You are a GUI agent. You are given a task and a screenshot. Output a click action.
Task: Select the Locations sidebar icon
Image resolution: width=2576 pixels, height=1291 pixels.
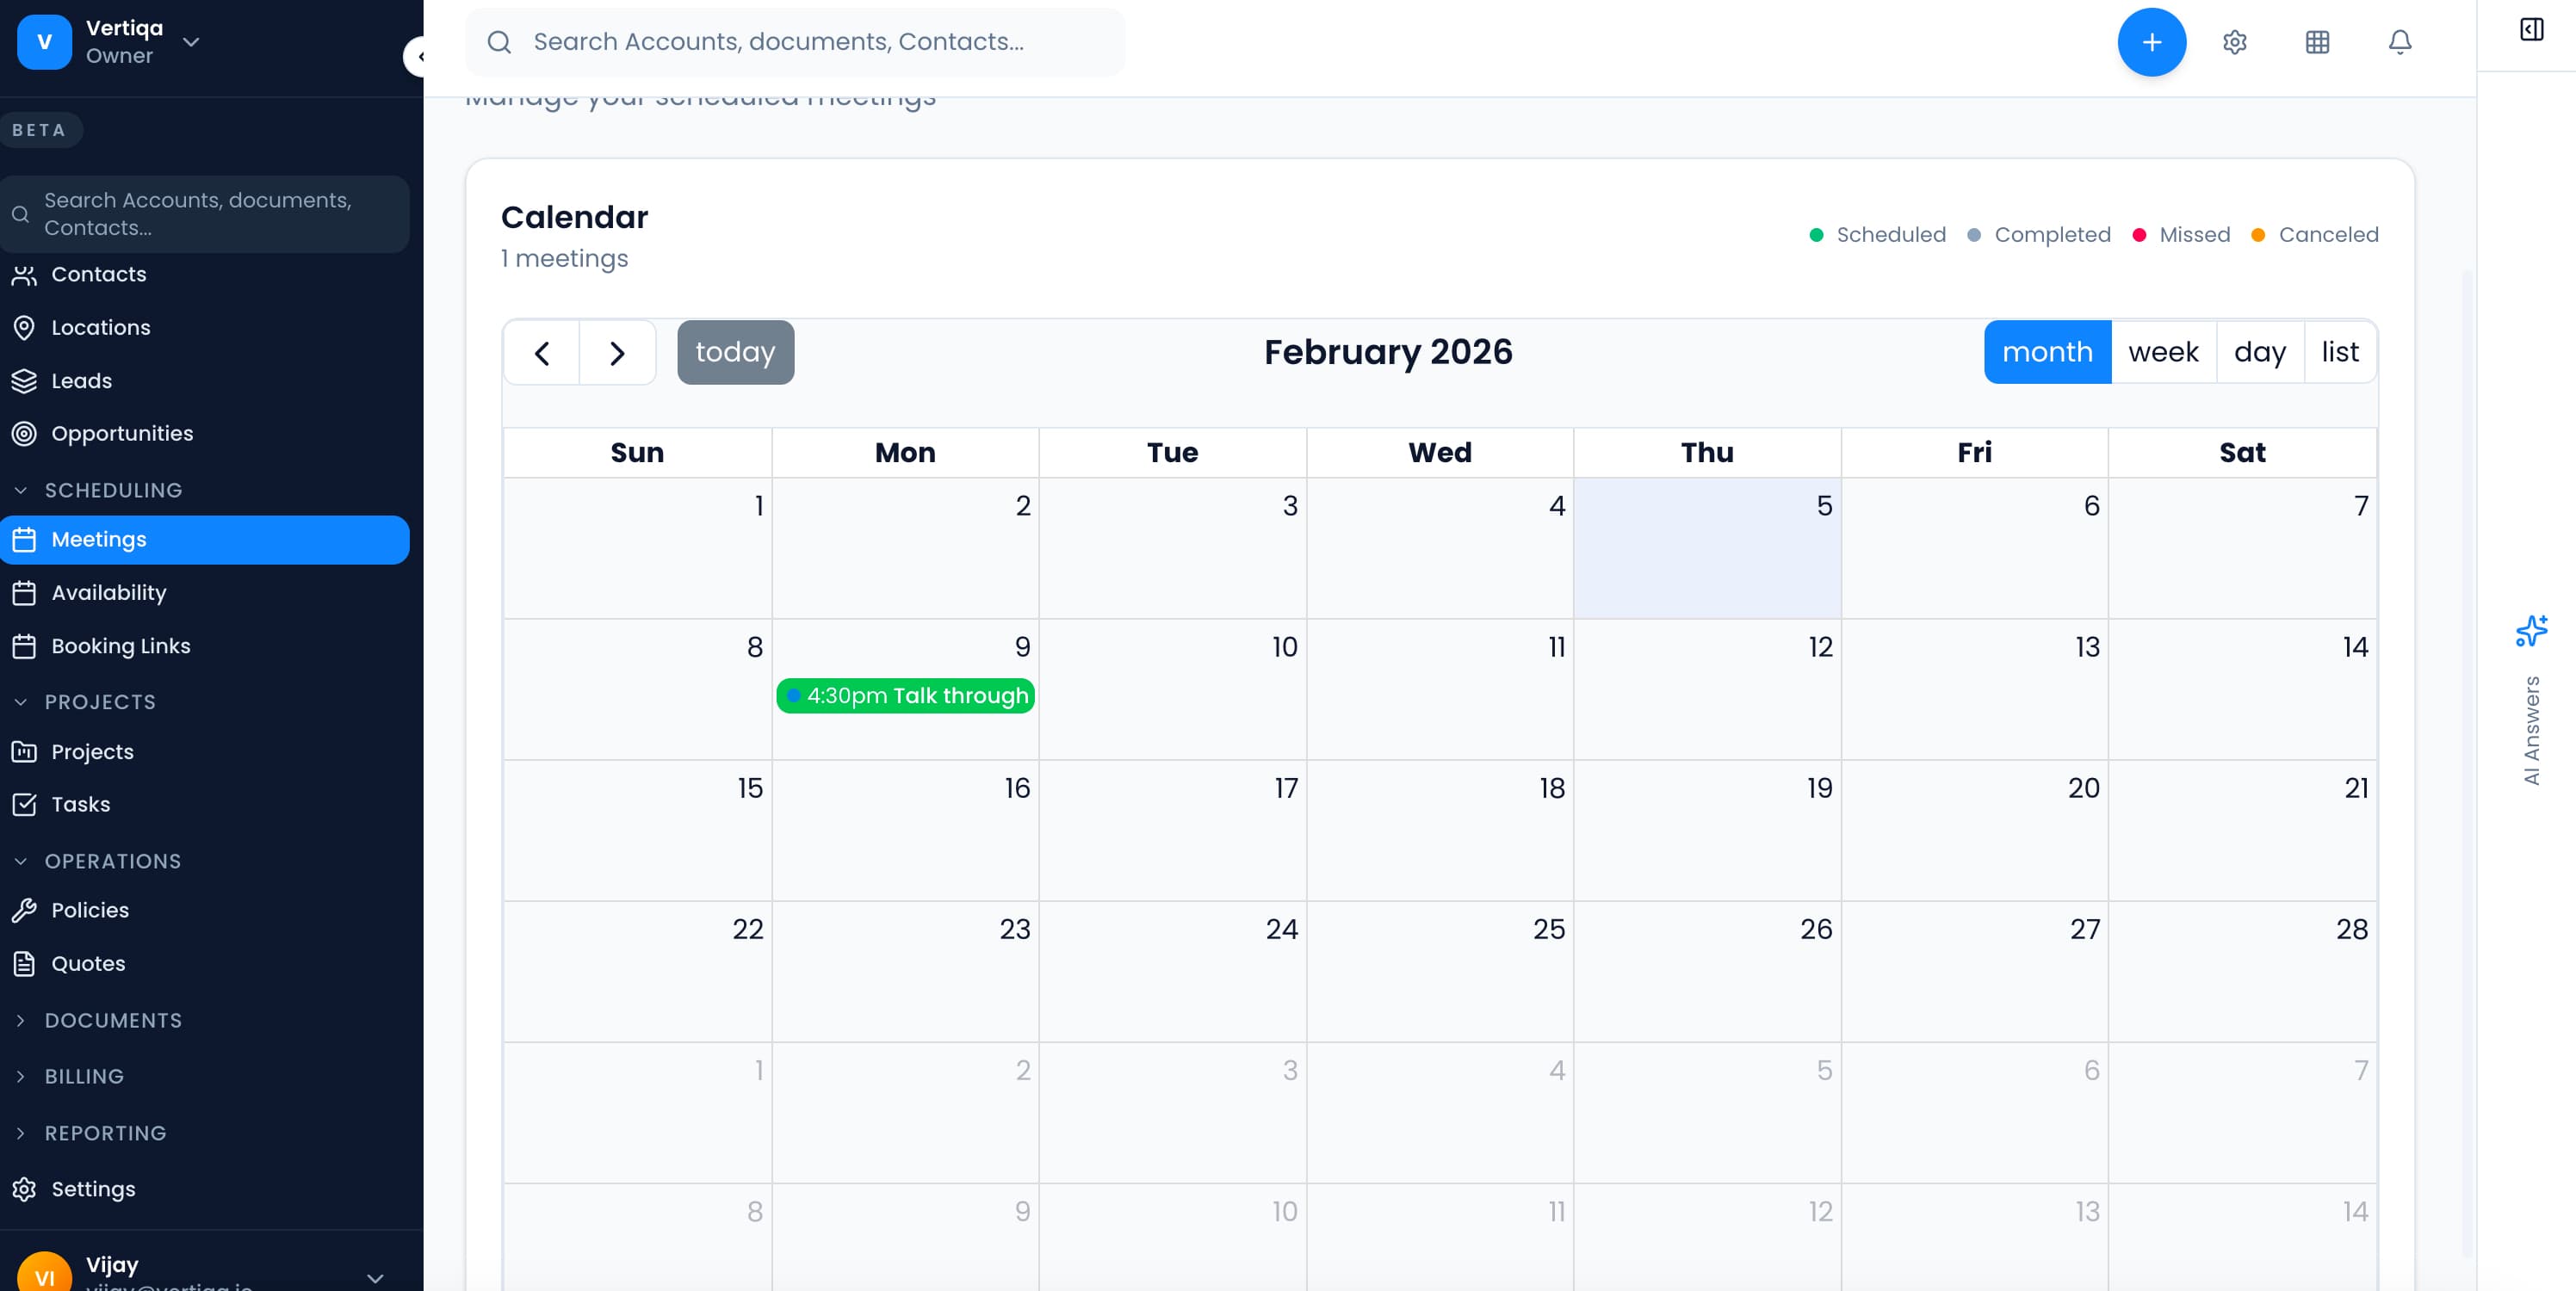[26, 327]
